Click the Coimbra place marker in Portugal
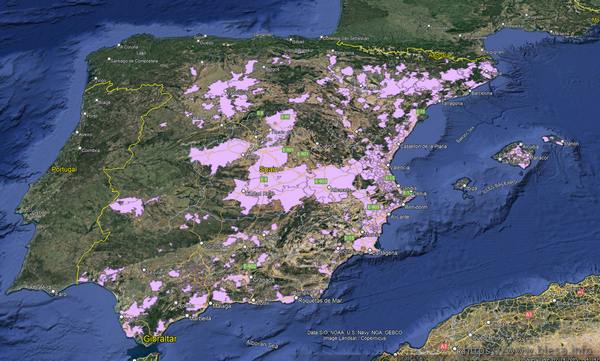This screenshot has height=361, width=600. (x=80, y=149)
